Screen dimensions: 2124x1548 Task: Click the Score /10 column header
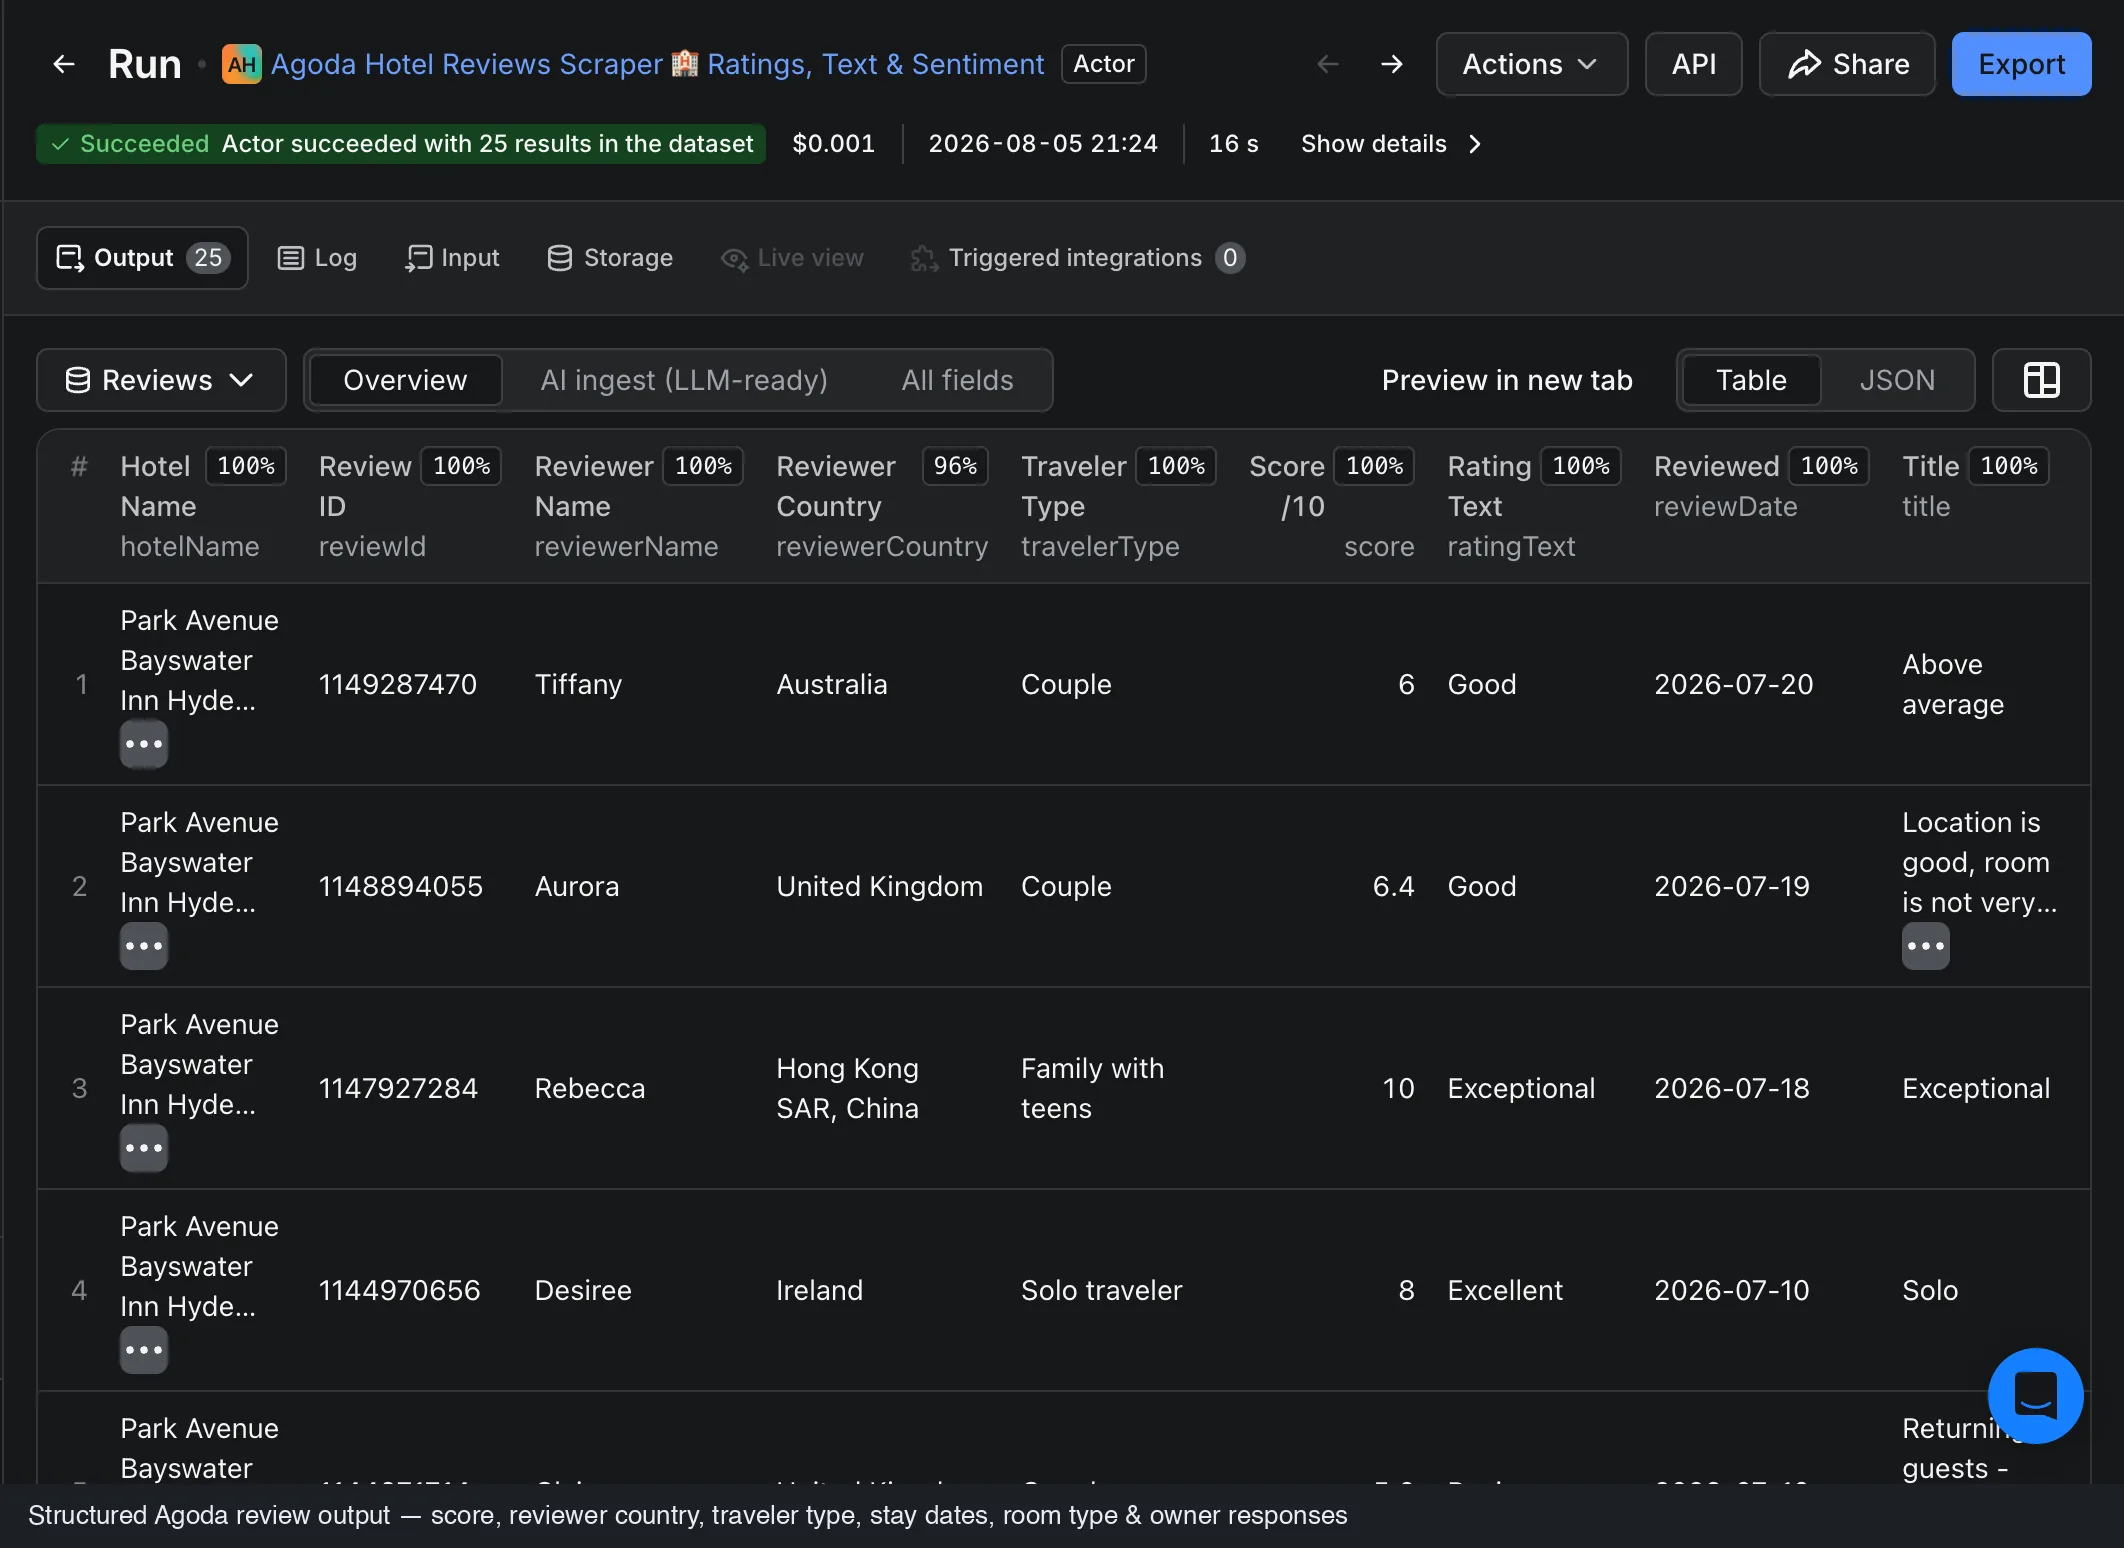(1331, 506)
